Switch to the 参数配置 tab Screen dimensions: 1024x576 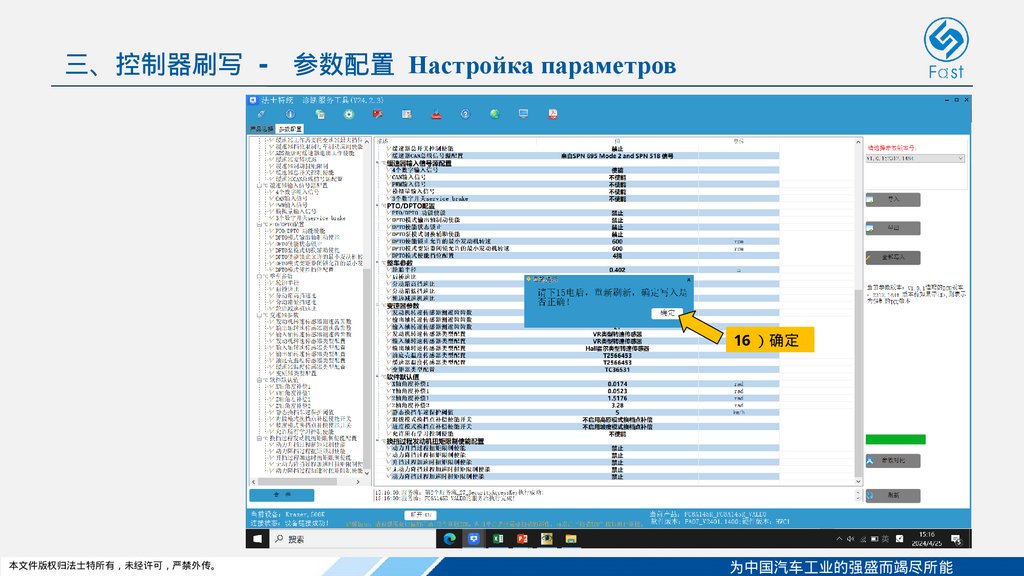(x=289, y=129)
